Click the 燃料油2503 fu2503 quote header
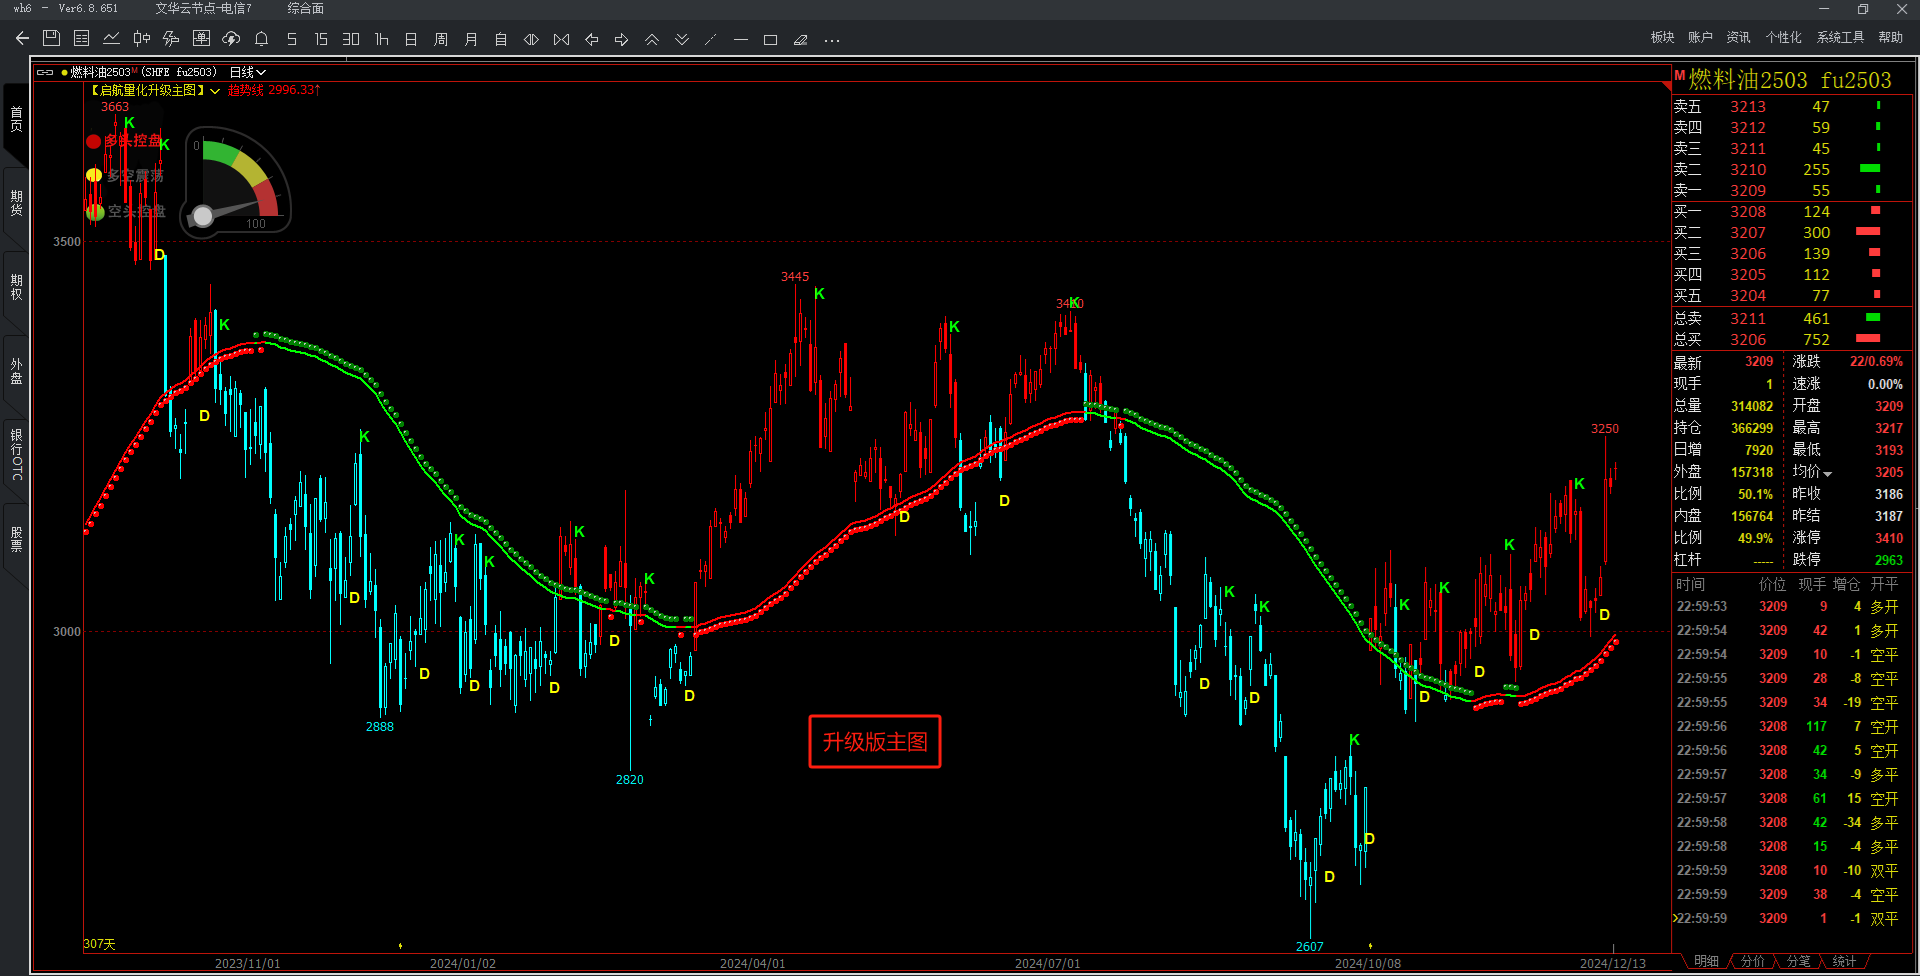Screen dimensions: 1920x976 click(x=1790, y=80)
